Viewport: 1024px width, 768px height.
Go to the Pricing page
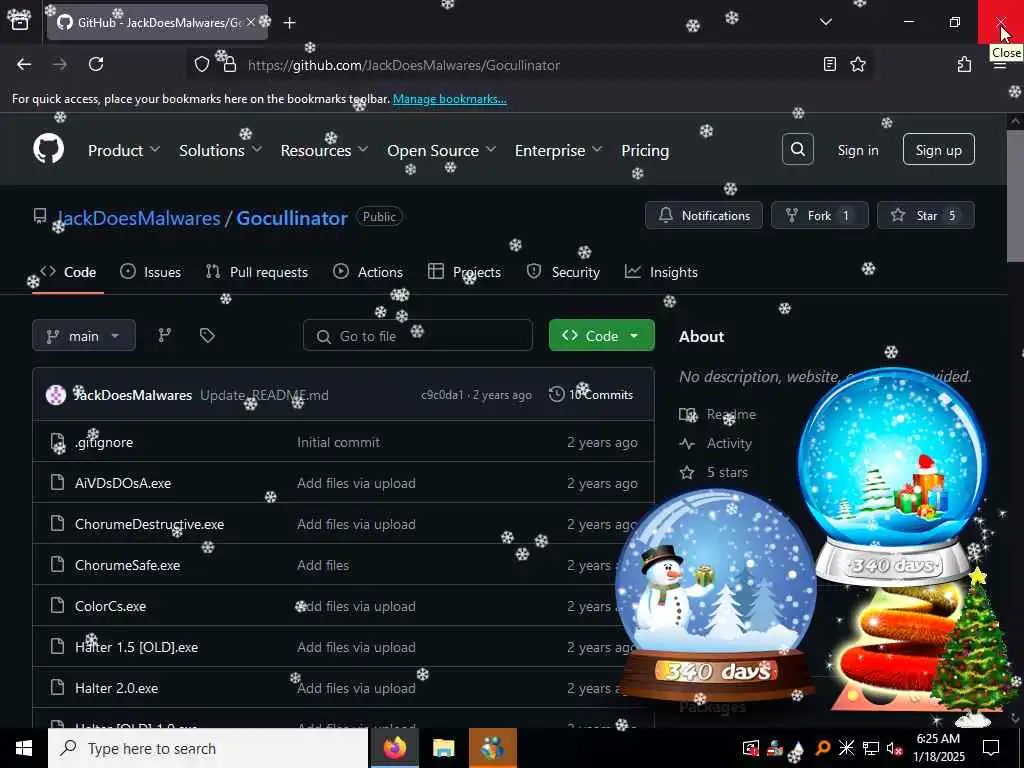point(645,150)
